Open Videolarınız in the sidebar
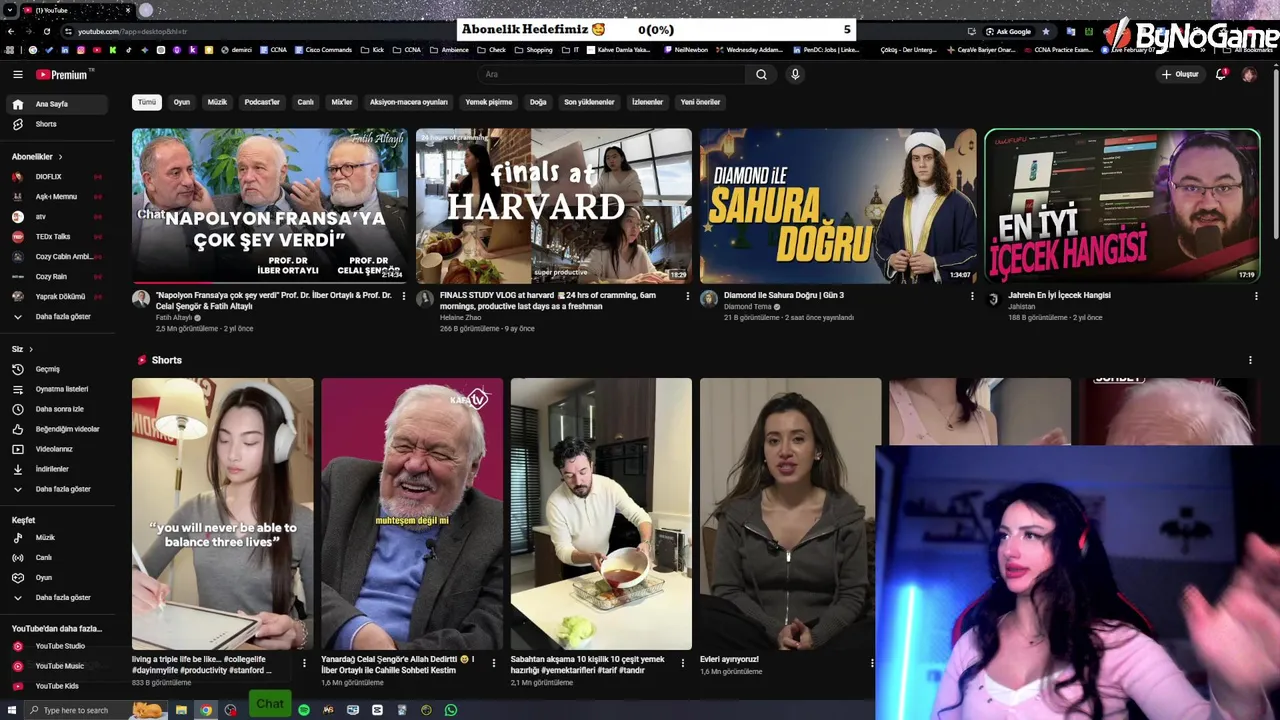Viewport: 1280px width, 720px height. 57,449
